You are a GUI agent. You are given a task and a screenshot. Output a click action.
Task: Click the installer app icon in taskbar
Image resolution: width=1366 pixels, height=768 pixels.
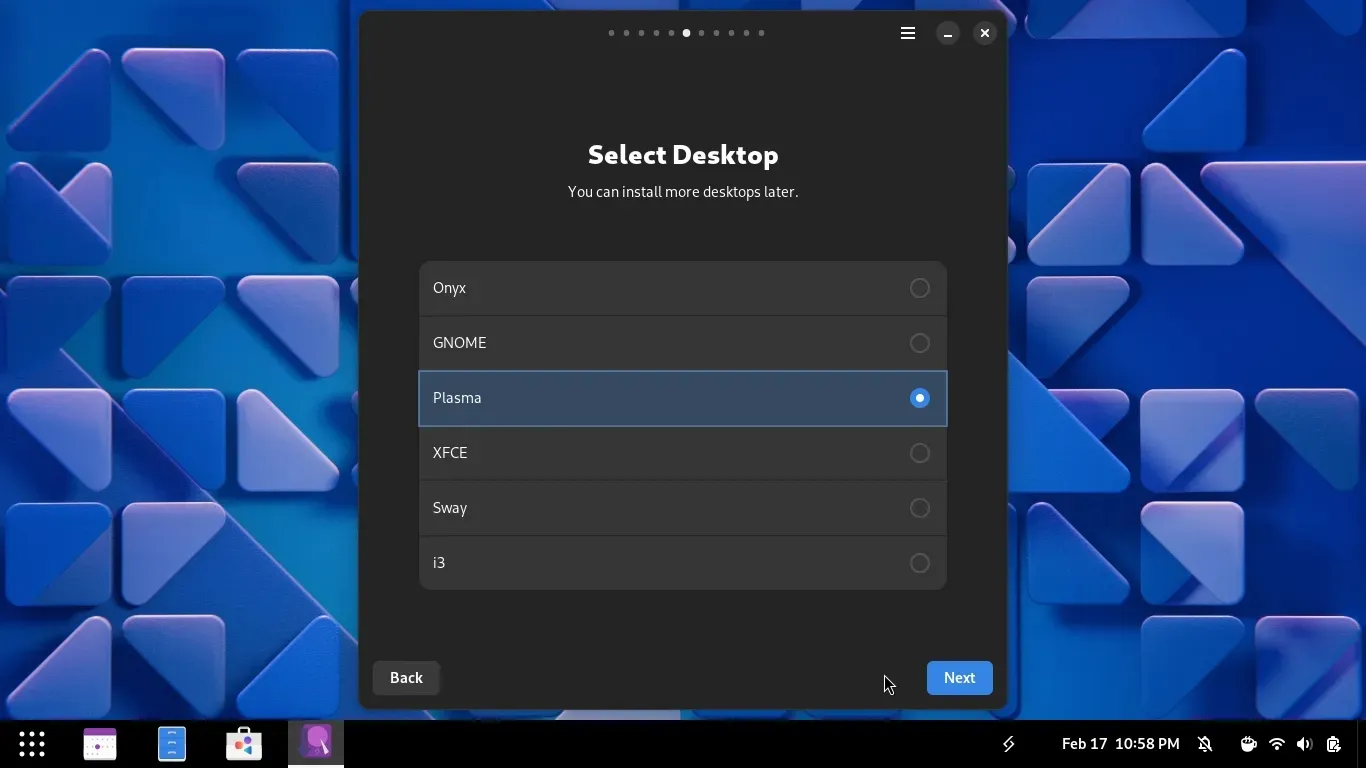coord(316,743)
